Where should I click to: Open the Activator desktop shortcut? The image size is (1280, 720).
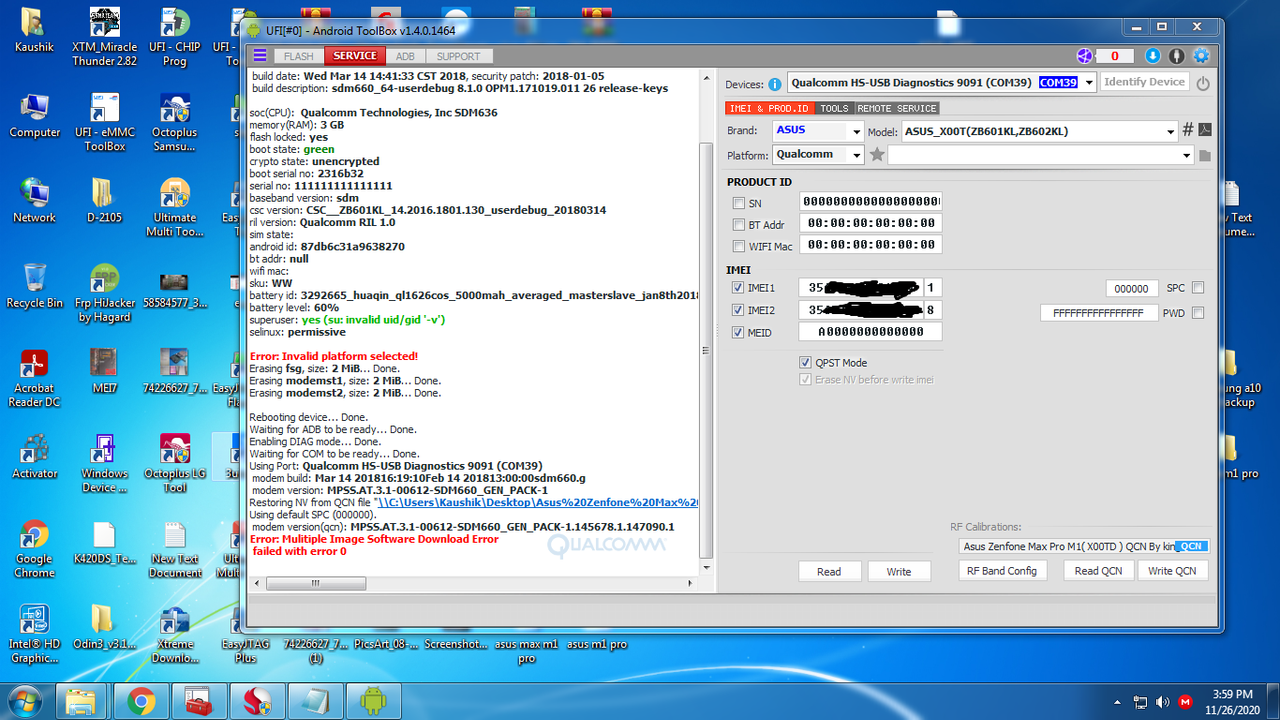pyautogui.click(x=34, y=457)
